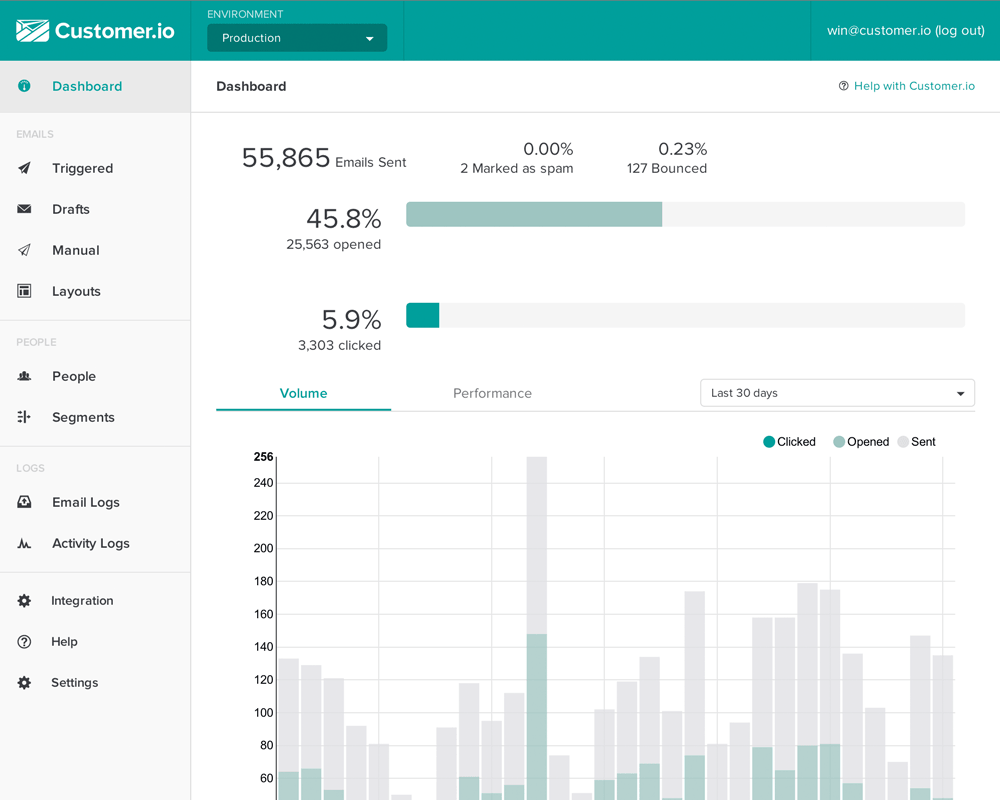Click the Dashboard sidebar icon
This screenshot has width=1000, height=800.
(24, 86)
